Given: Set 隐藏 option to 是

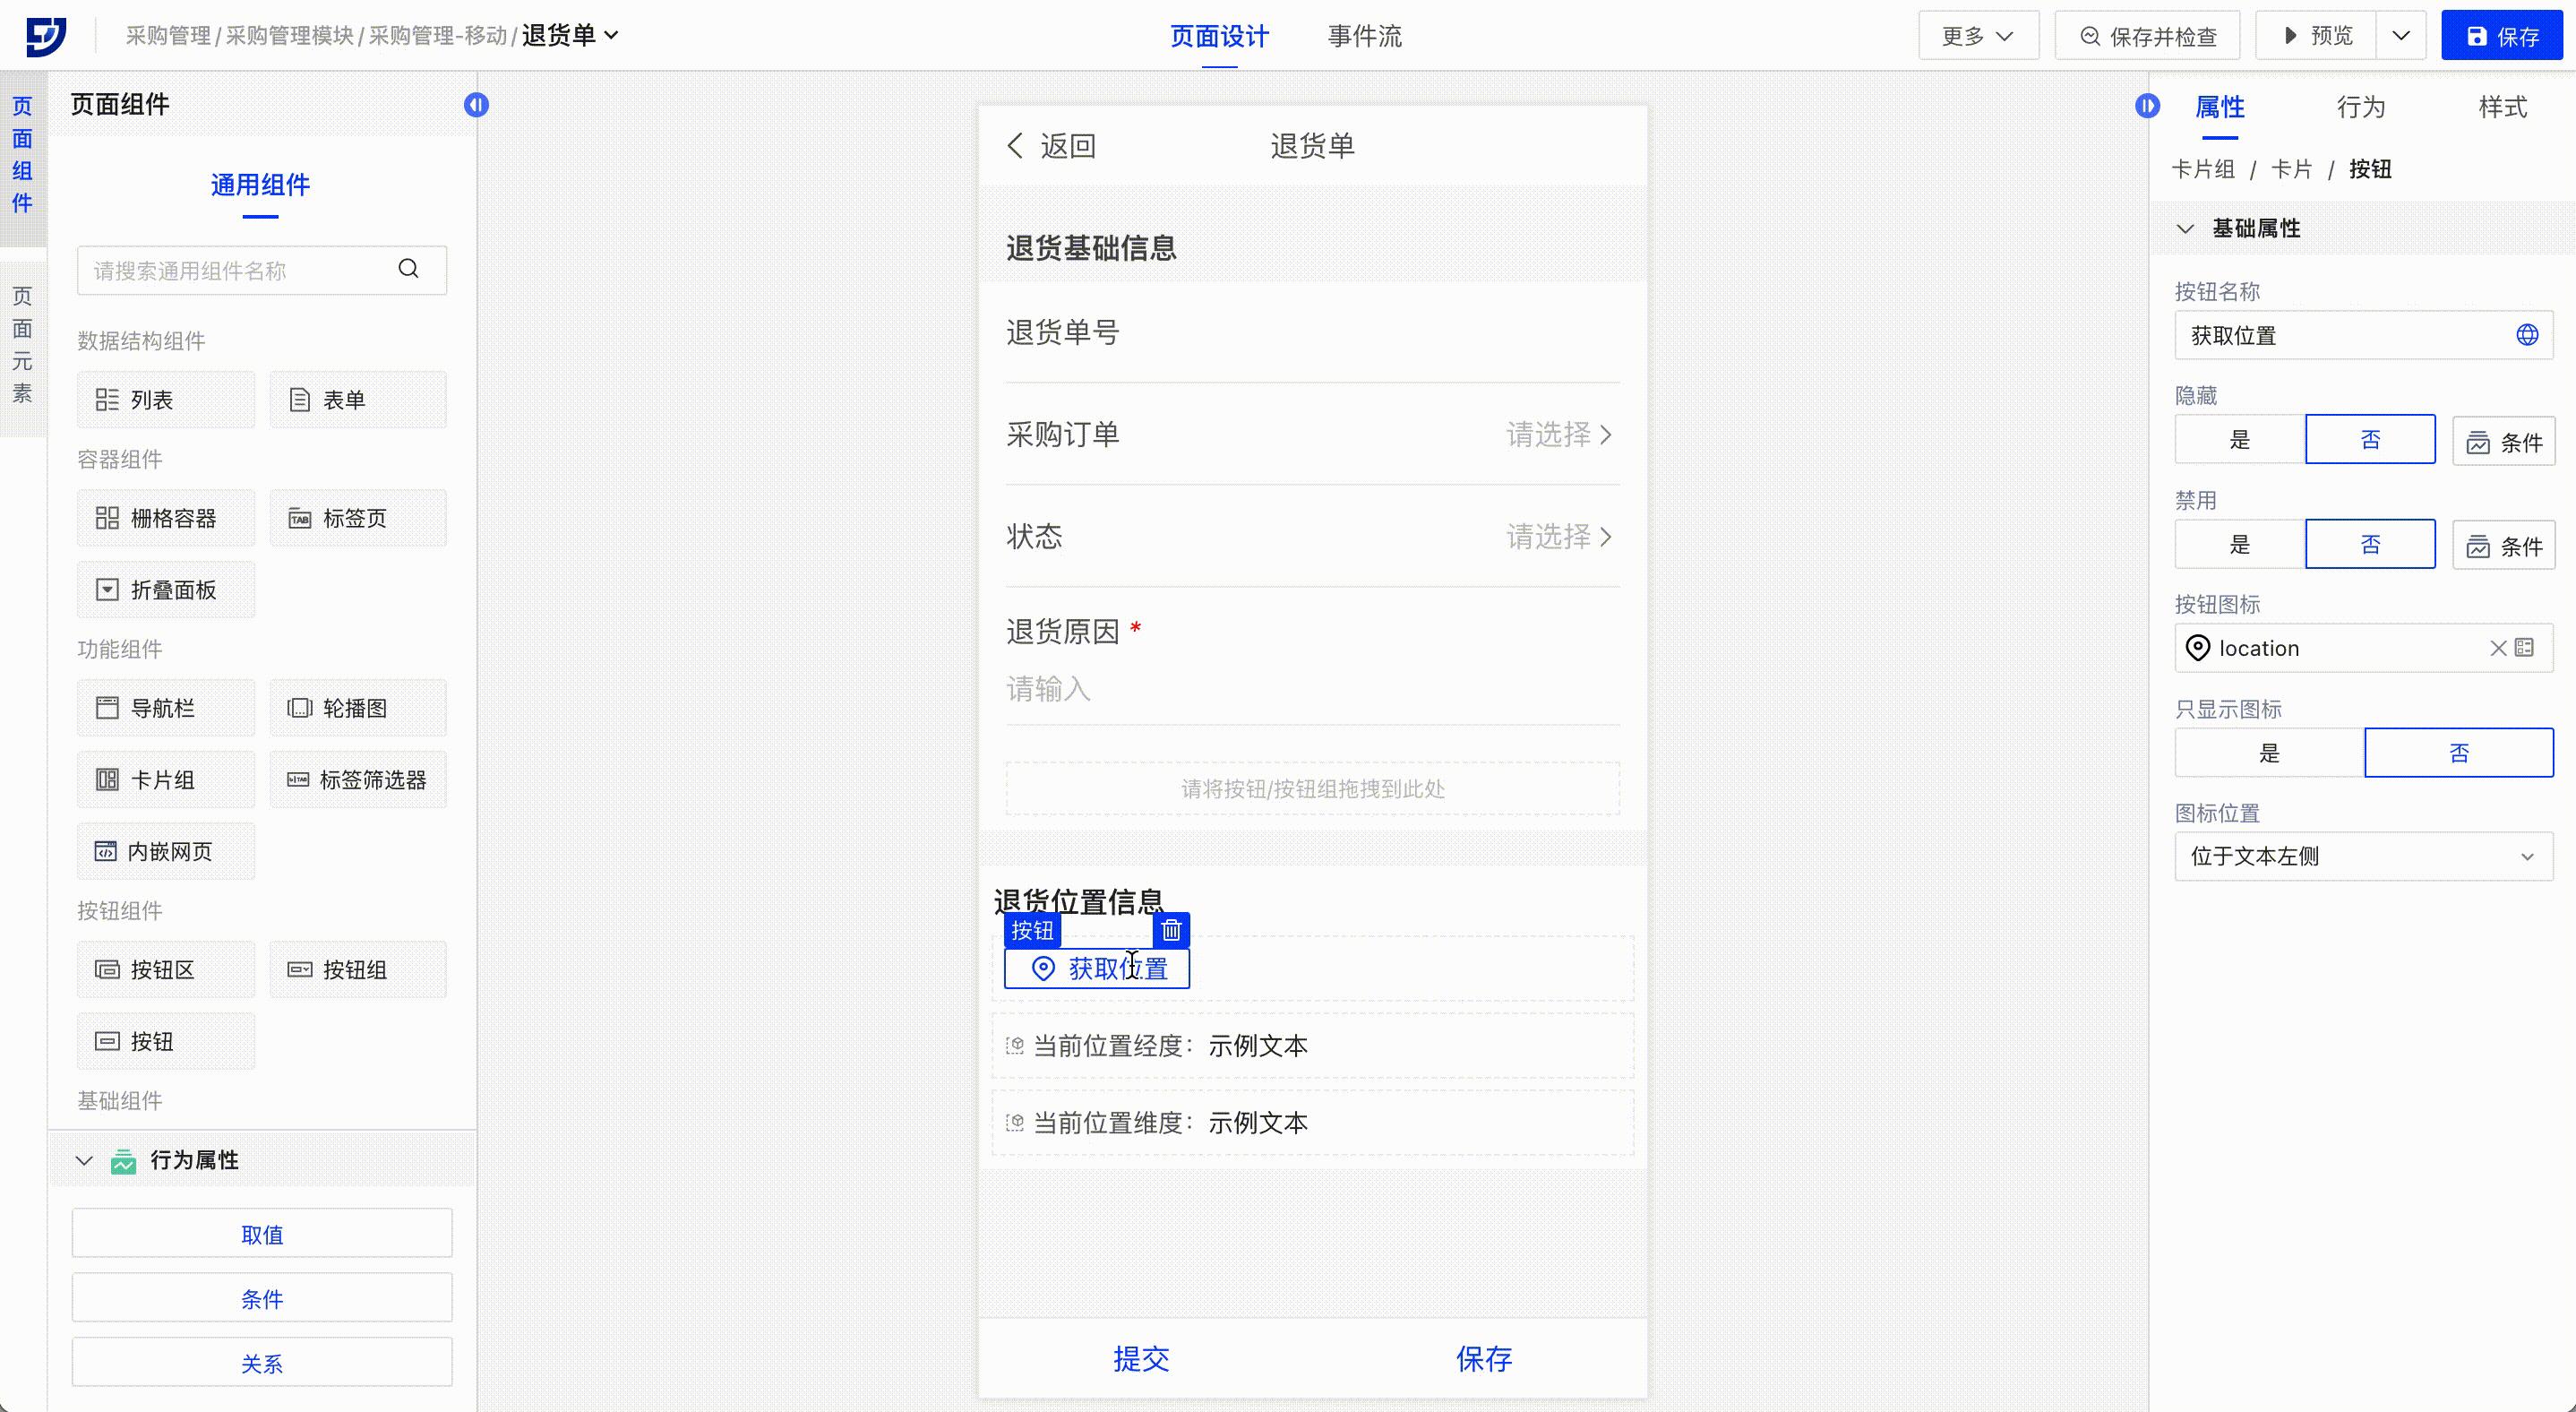Looking at the screenshot, I should tap(2239, 440).
